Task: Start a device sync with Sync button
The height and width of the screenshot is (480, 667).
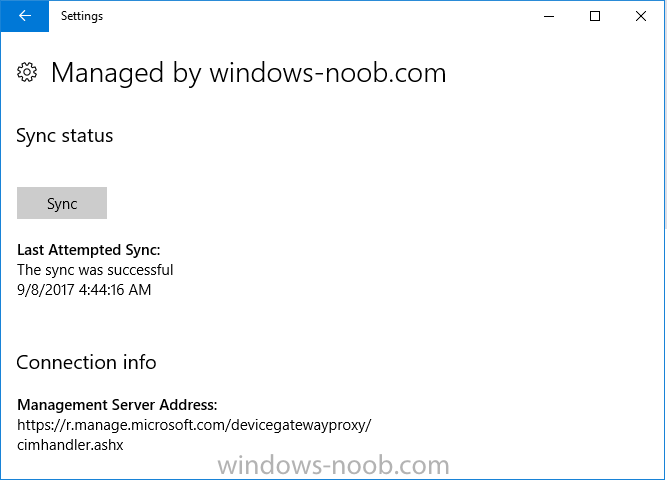Action: [x=62, y=203]
